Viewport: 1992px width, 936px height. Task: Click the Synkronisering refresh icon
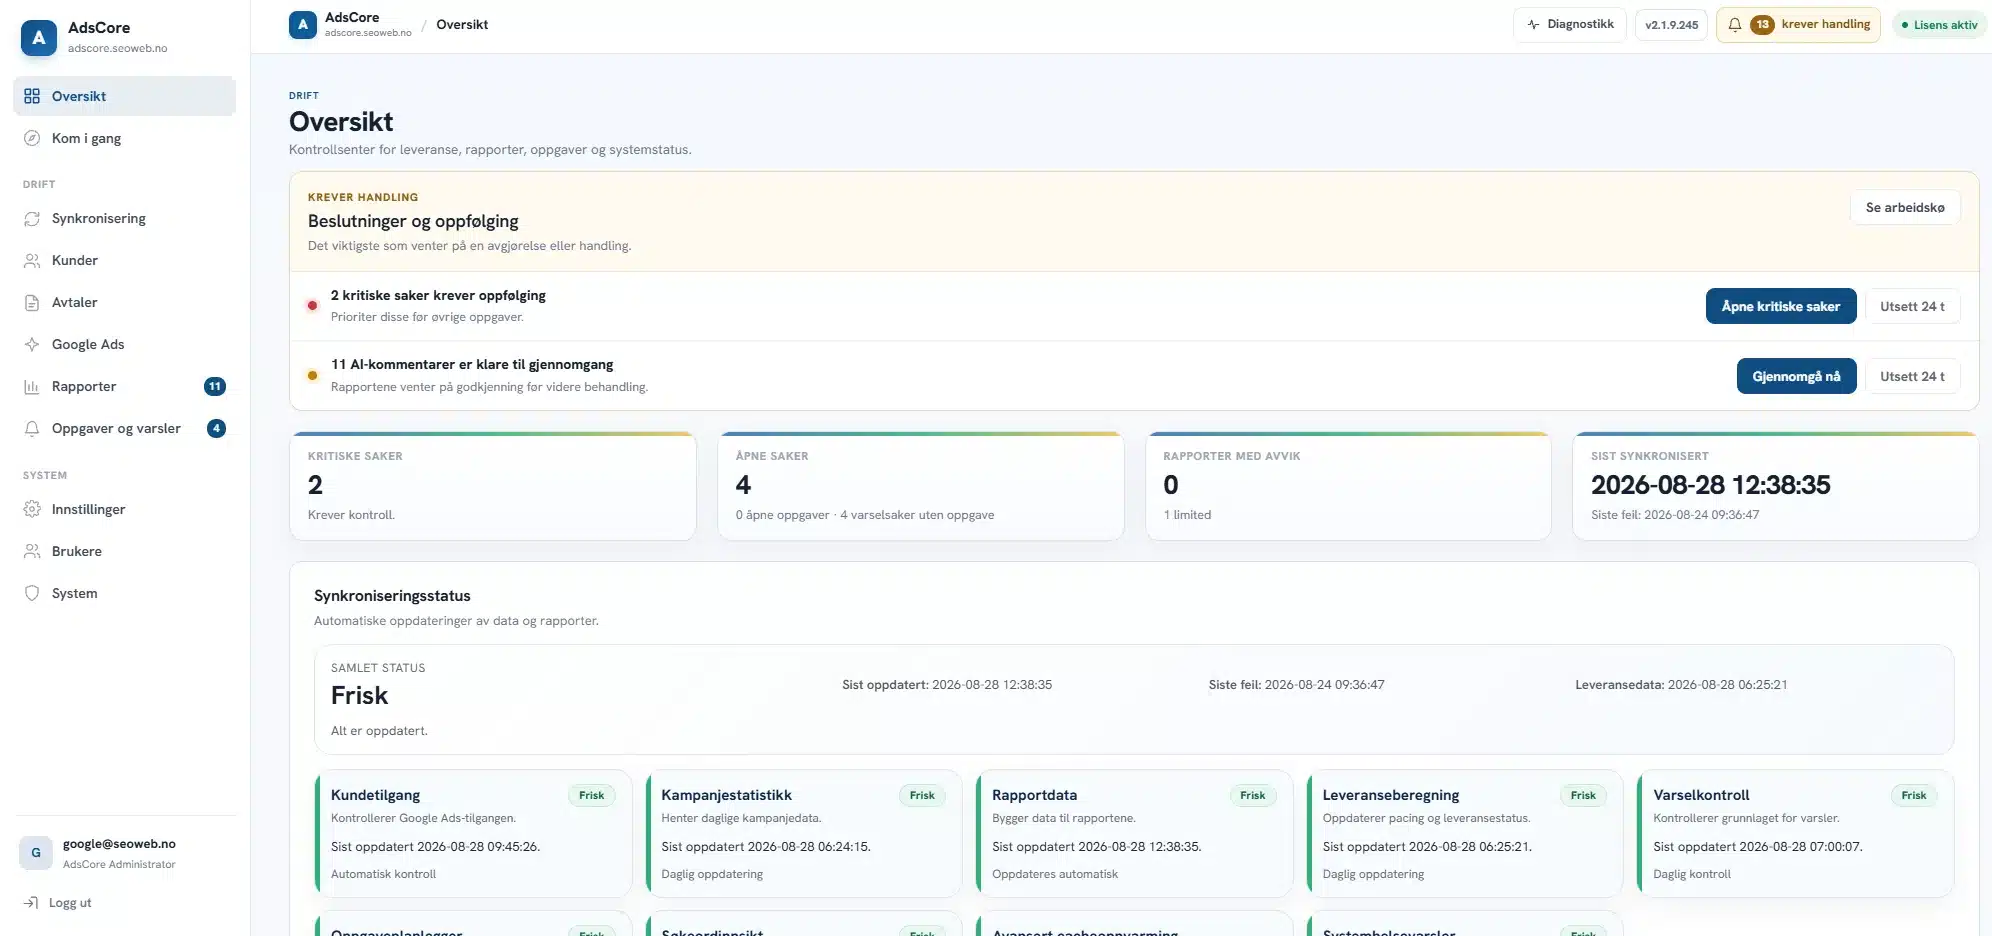(x=32, y=218)
